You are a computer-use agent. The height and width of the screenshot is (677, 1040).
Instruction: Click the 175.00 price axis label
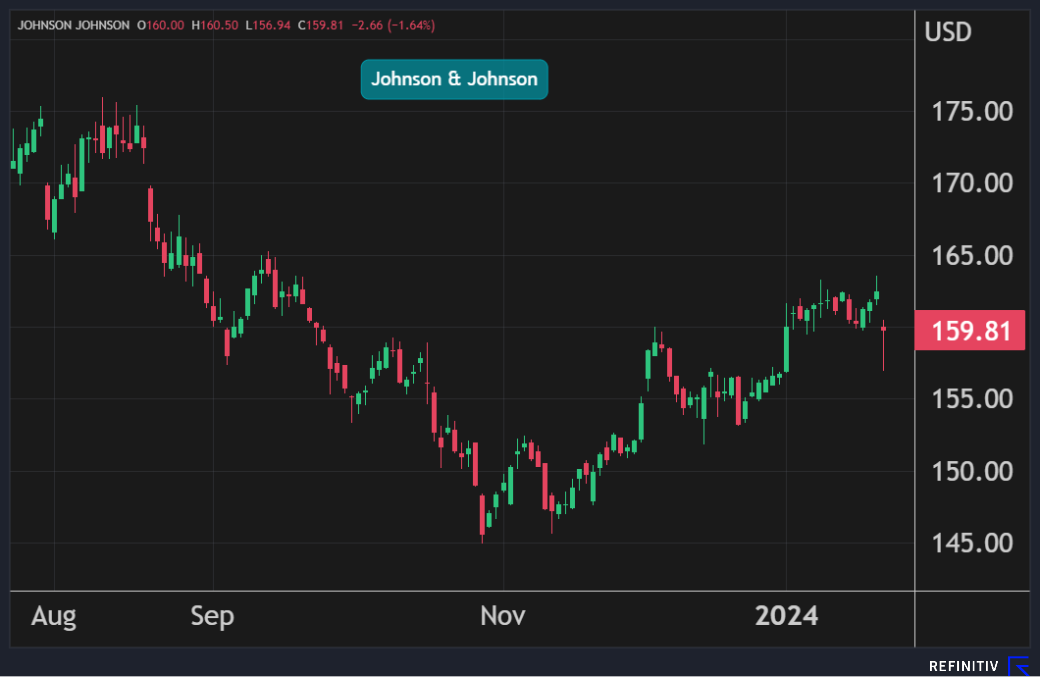[970, 111]
